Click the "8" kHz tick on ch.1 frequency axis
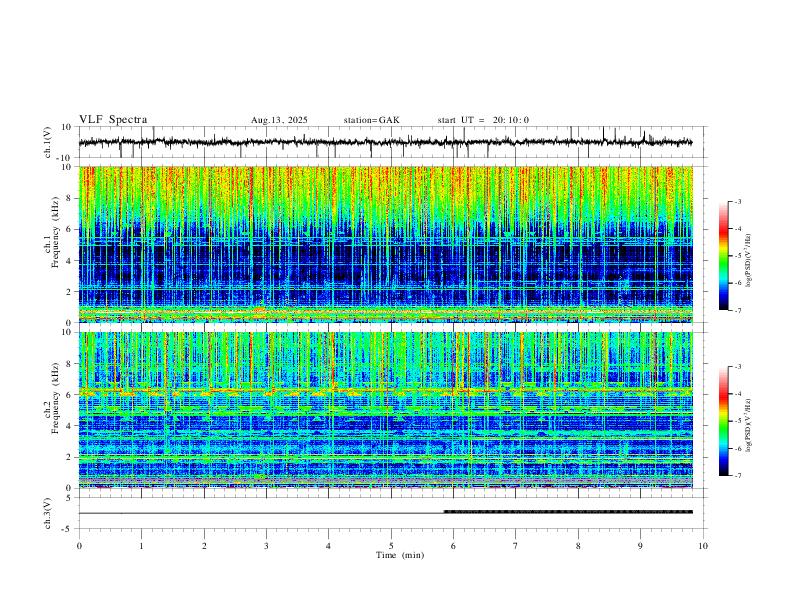The image size is (792, 612). tap(69, 198)
